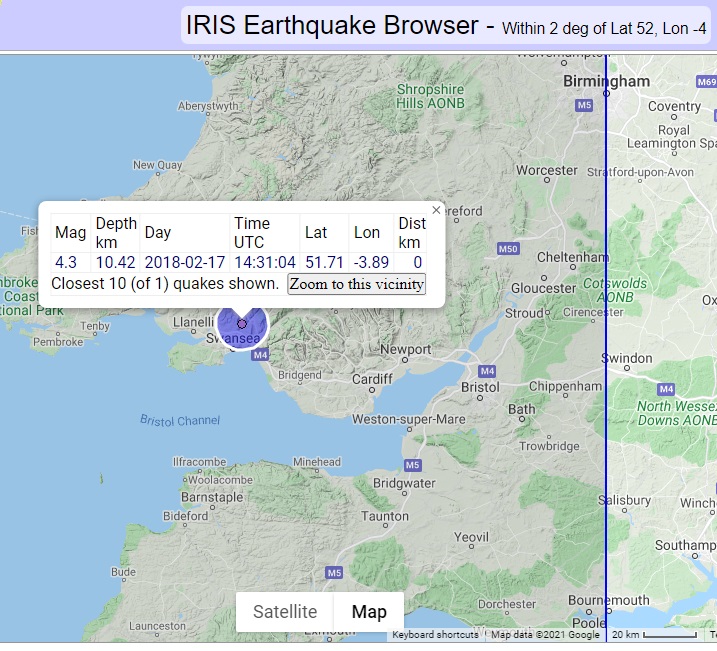The height and width of the screenshot is (651, 717).
Task: Click the Mag column header
Action: (x=70, y=232)
